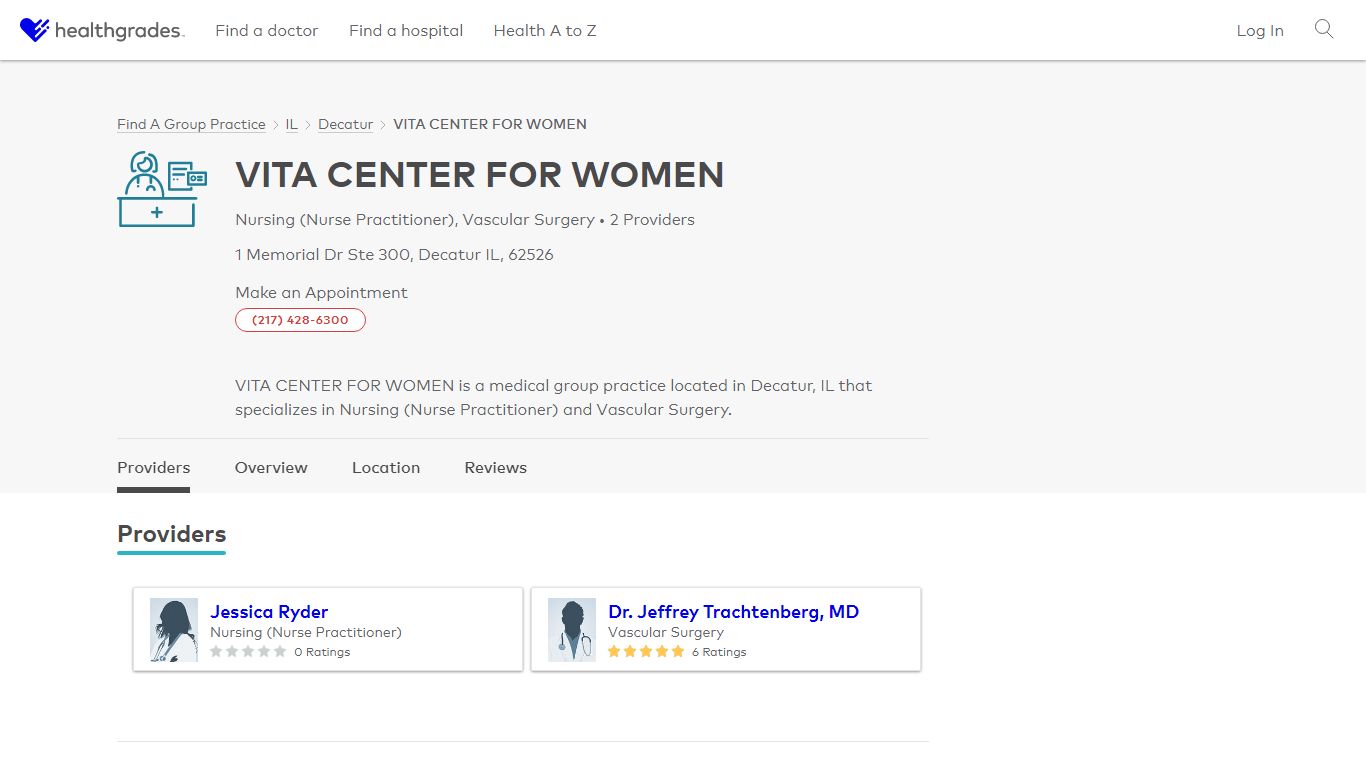Switch to the Overview tab
Image resolution: width=1366 pixels, height=768 pixels.
271,468
